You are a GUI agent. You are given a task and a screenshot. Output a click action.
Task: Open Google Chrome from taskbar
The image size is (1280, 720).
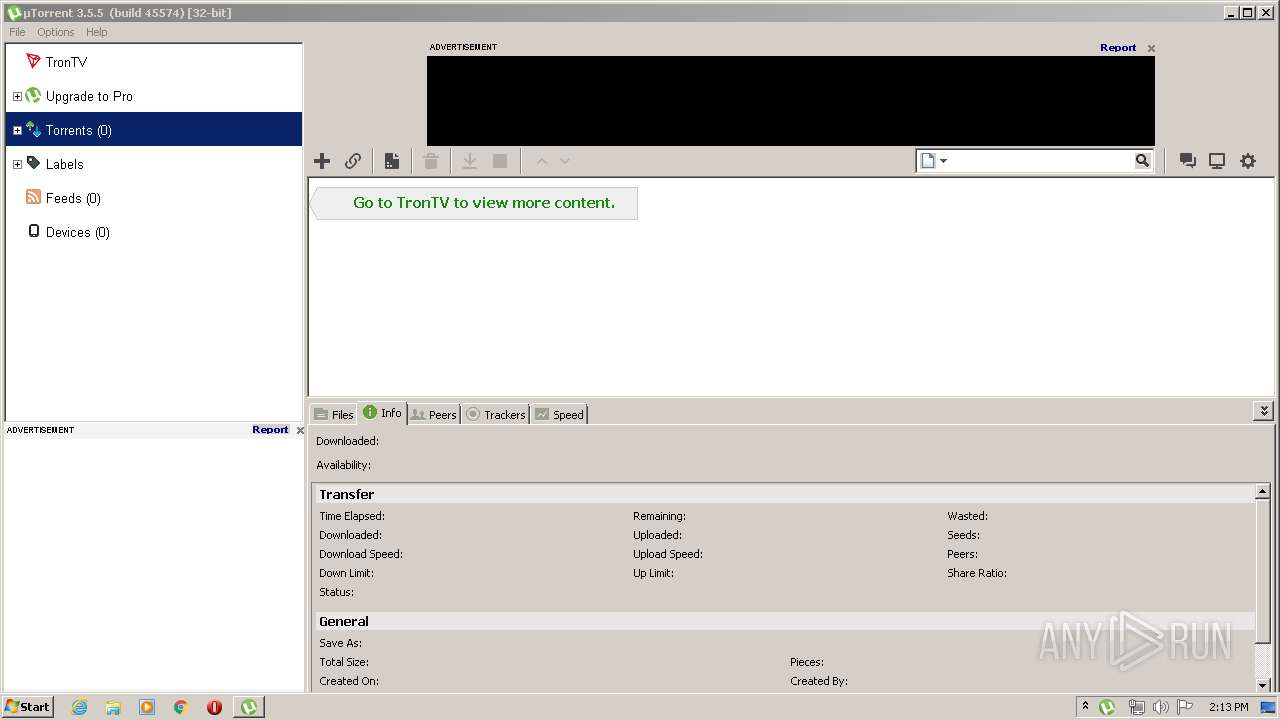(181, 707)
